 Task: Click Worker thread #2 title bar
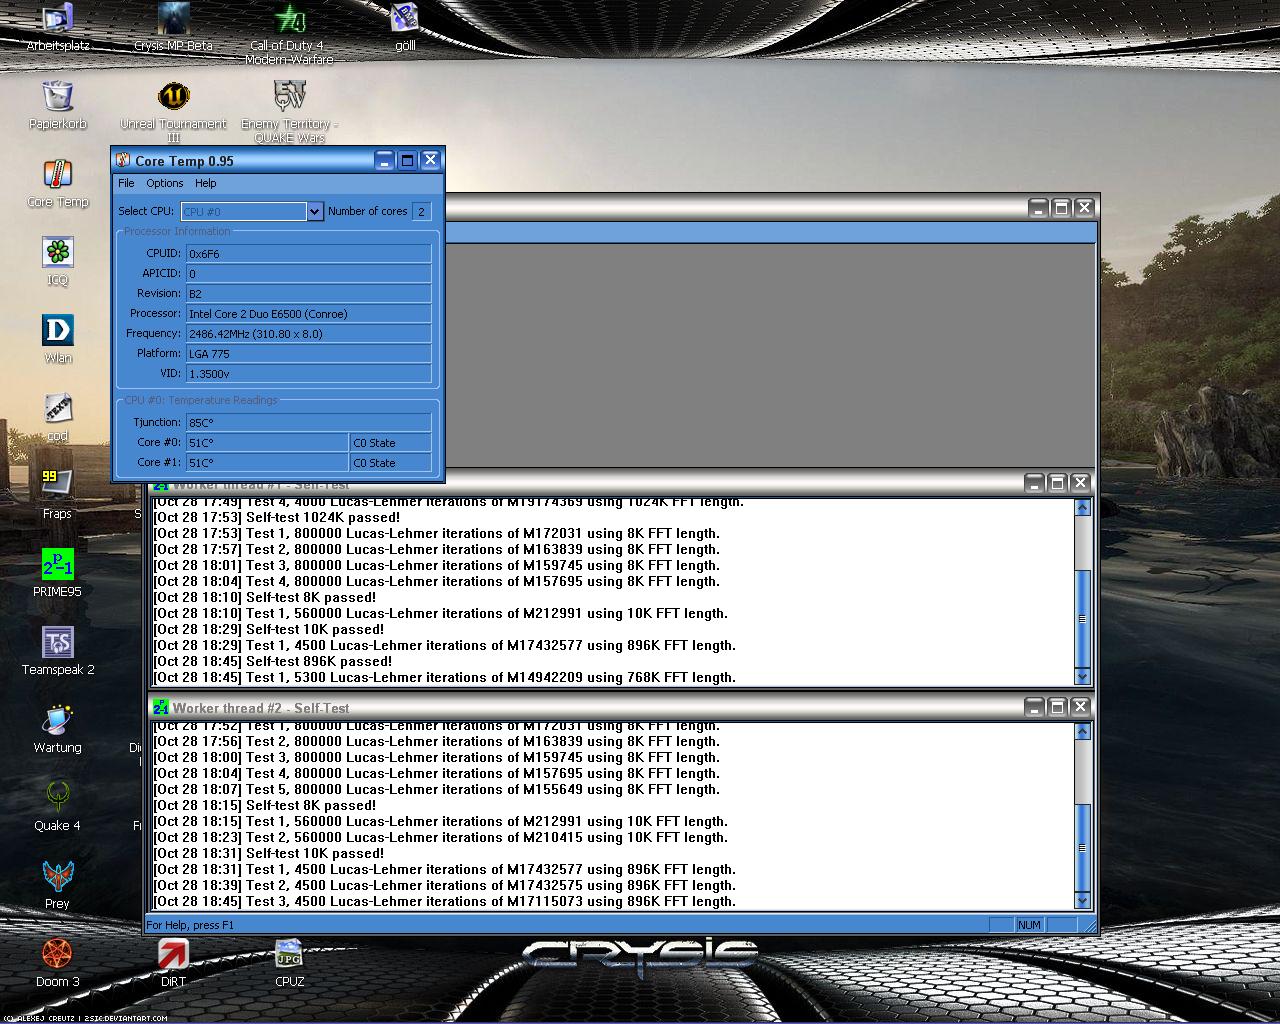click(590, 707)
